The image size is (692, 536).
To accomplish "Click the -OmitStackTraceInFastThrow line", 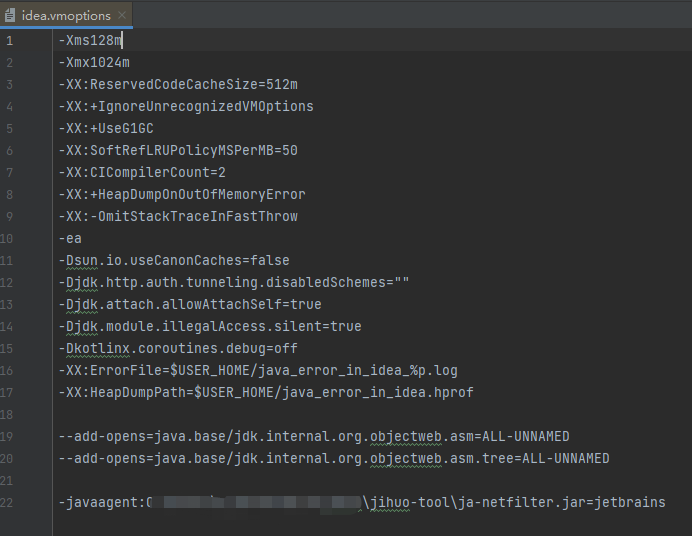I will tap(178, 217).
